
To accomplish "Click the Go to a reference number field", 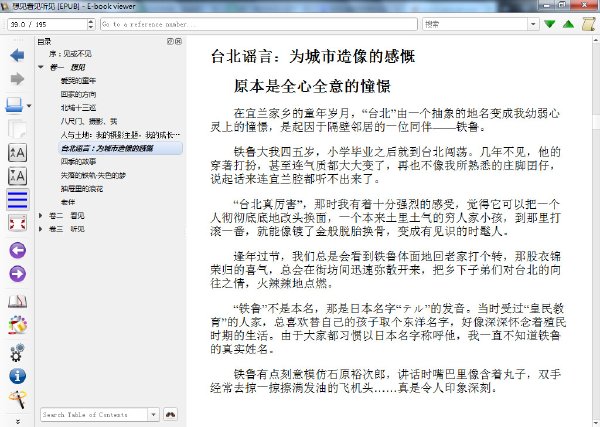I will (259, 24).
